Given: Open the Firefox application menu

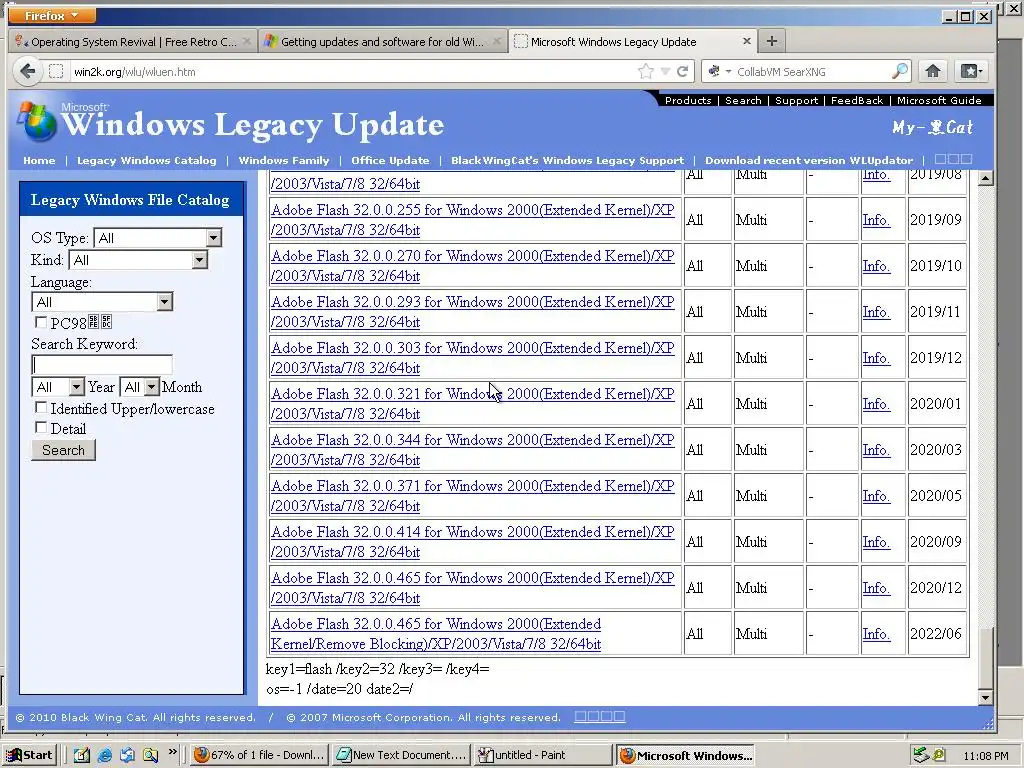Looking at the screenshot, I should (52, 15).
